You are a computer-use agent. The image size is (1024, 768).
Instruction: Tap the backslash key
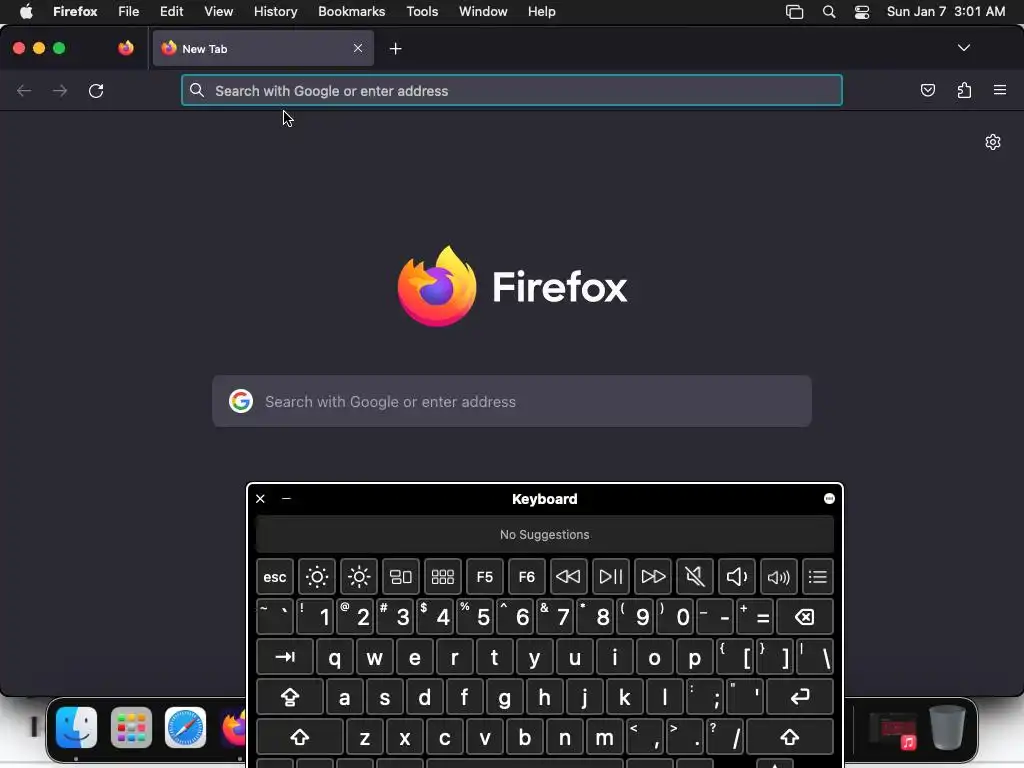click(x=815, y=656)
